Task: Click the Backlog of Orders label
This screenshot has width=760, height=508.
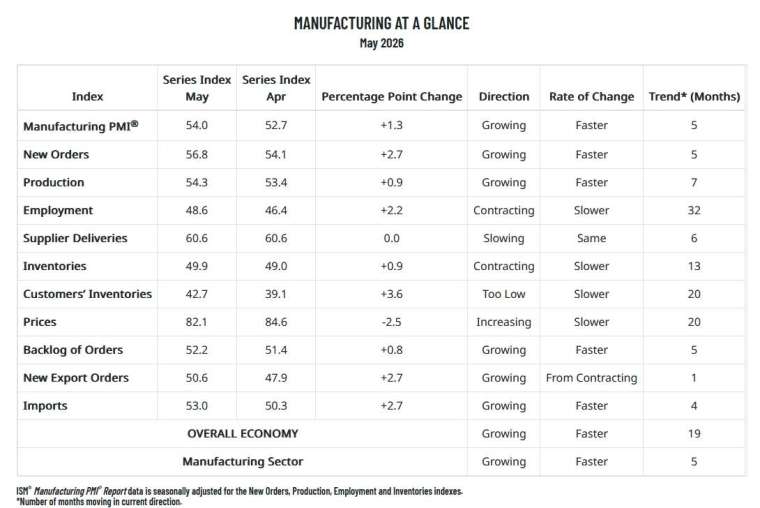Action: click(x=73, y=350)
